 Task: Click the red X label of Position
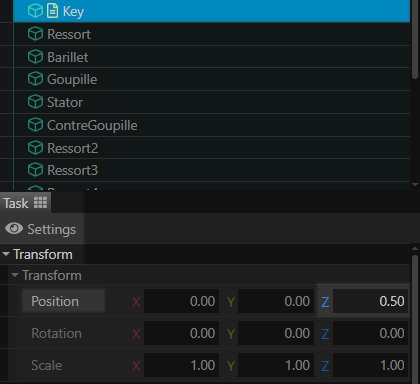click(x=136, y=302)
